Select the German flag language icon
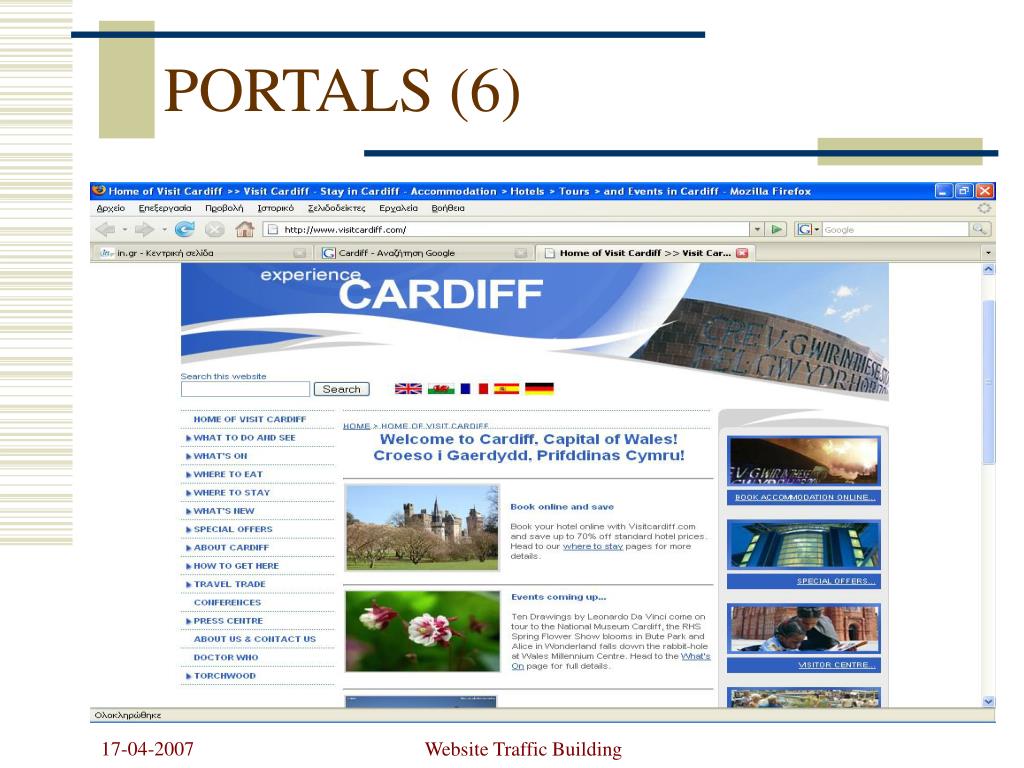1024x768 pixels. pyautogui.click(x=539, y=389)
